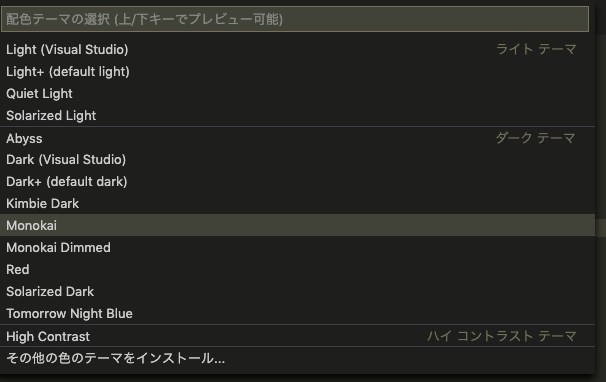Choose Light+ (default light) theme
Screen dimensions: 606x382
pyautogui.click(x=297, y=72)
